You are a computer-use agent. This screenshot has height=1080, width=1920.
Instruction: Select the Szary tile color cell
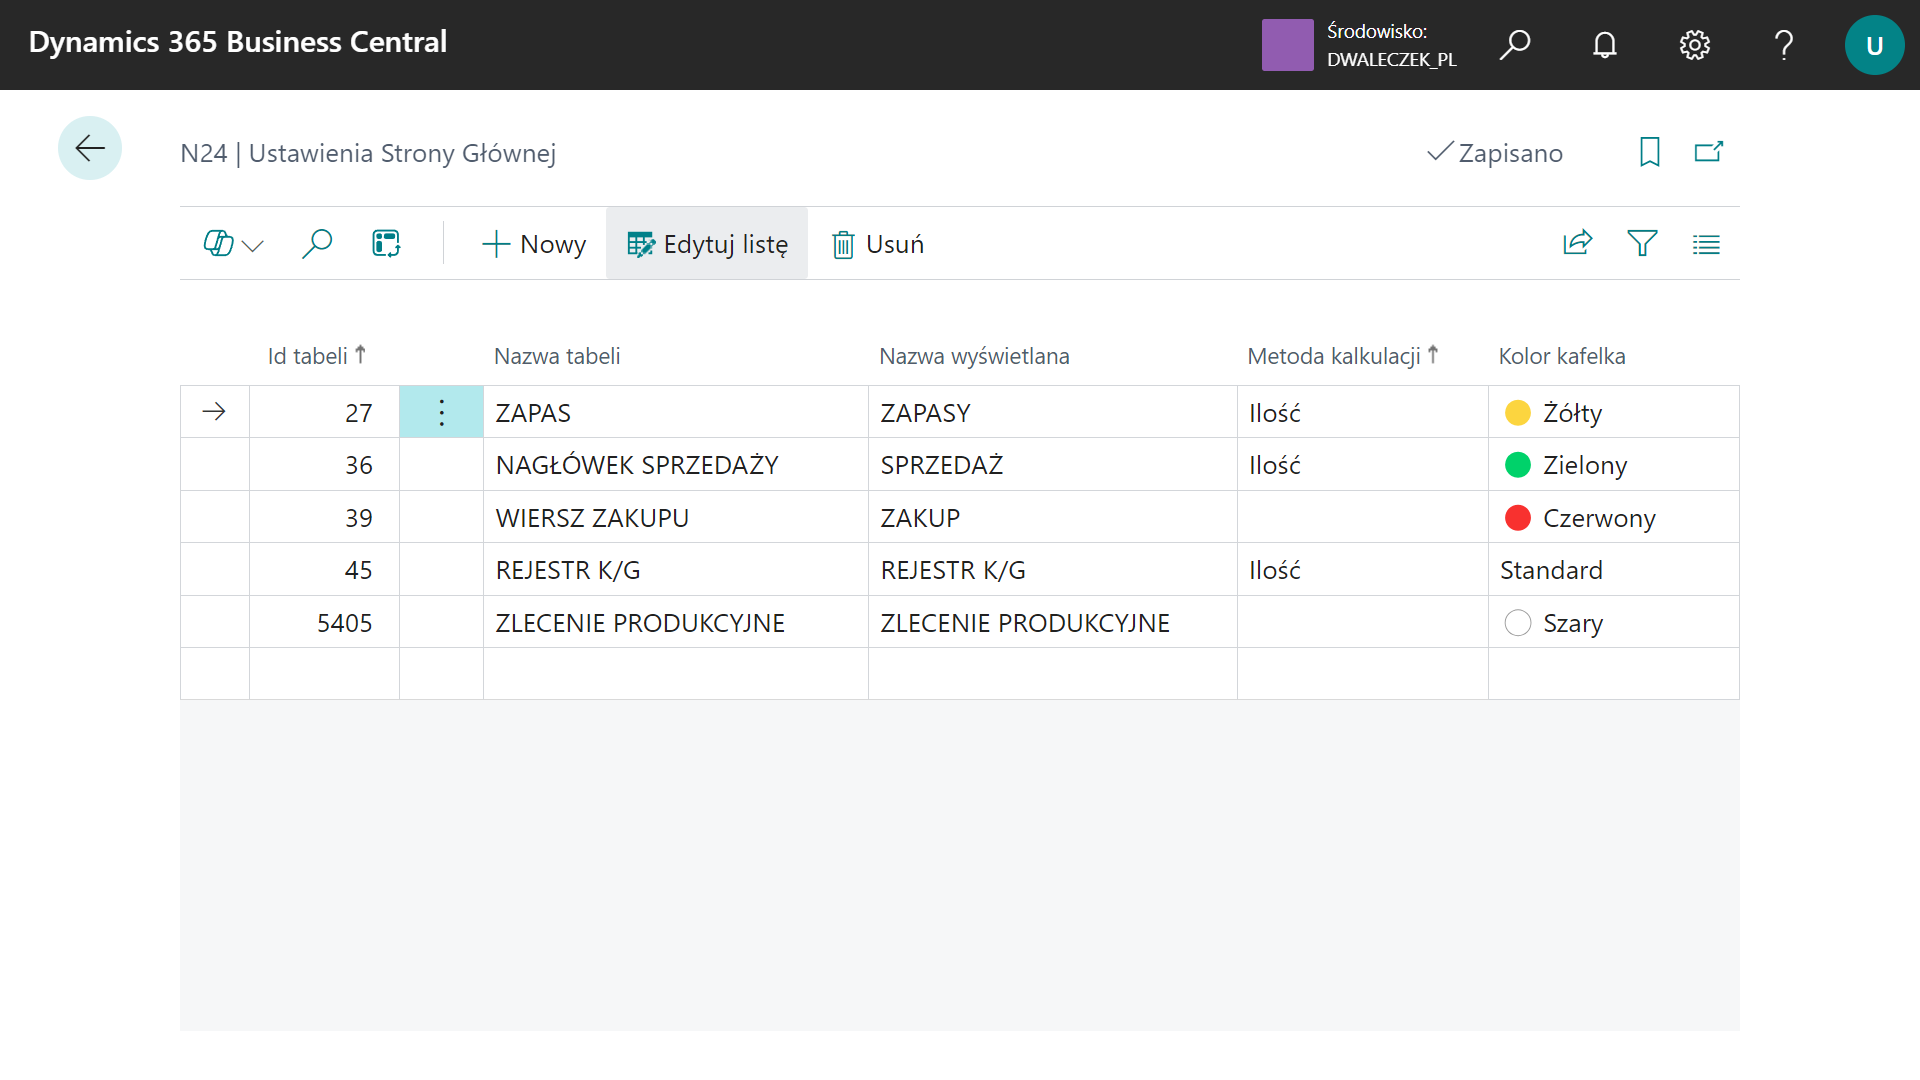1613,622
